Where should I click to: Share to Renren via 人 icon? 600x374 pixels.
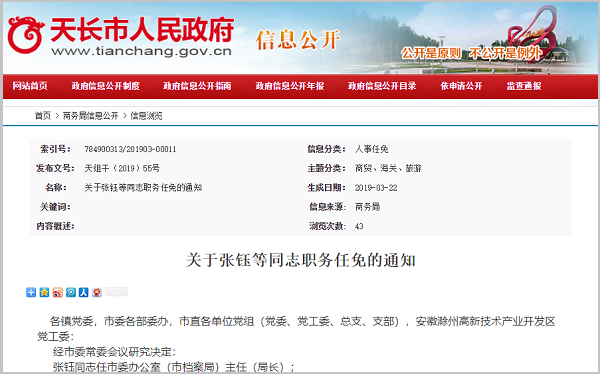point(84,292)
